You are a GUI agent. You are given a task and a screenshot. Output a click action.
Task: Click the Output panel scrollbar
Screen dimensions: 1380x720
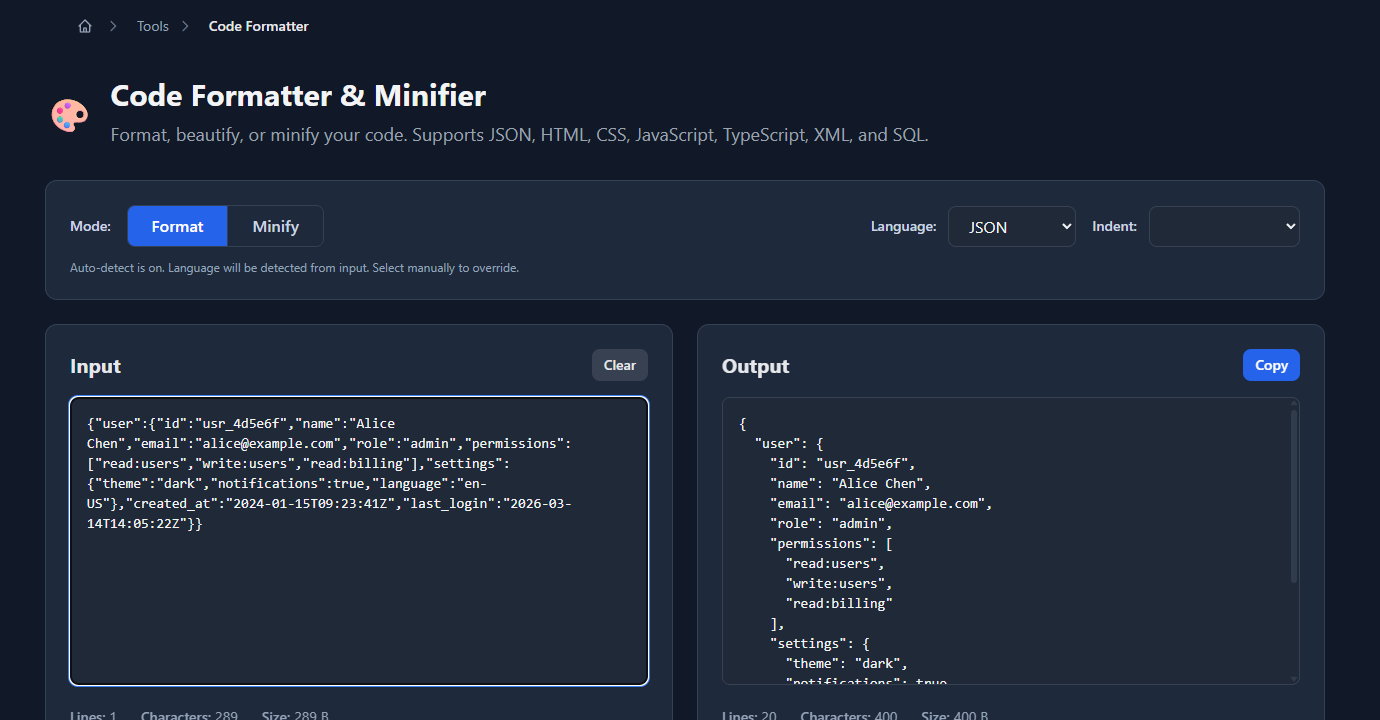1293,496
